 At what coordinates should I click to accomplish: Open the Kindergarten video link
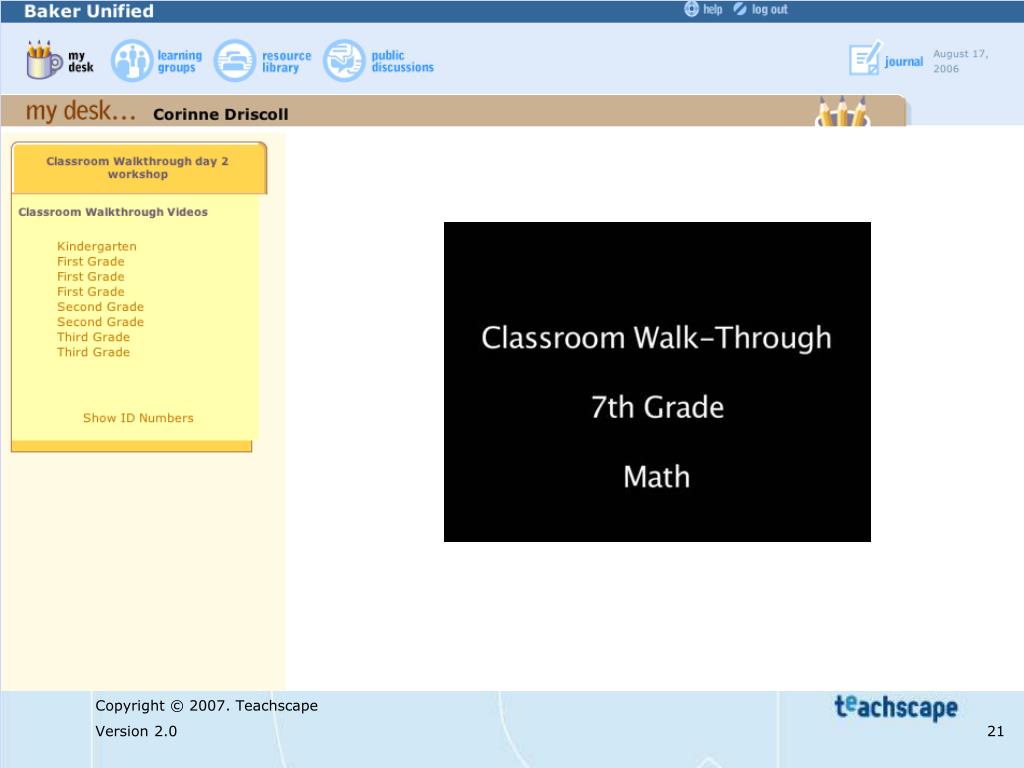click(x=97, y=247)
